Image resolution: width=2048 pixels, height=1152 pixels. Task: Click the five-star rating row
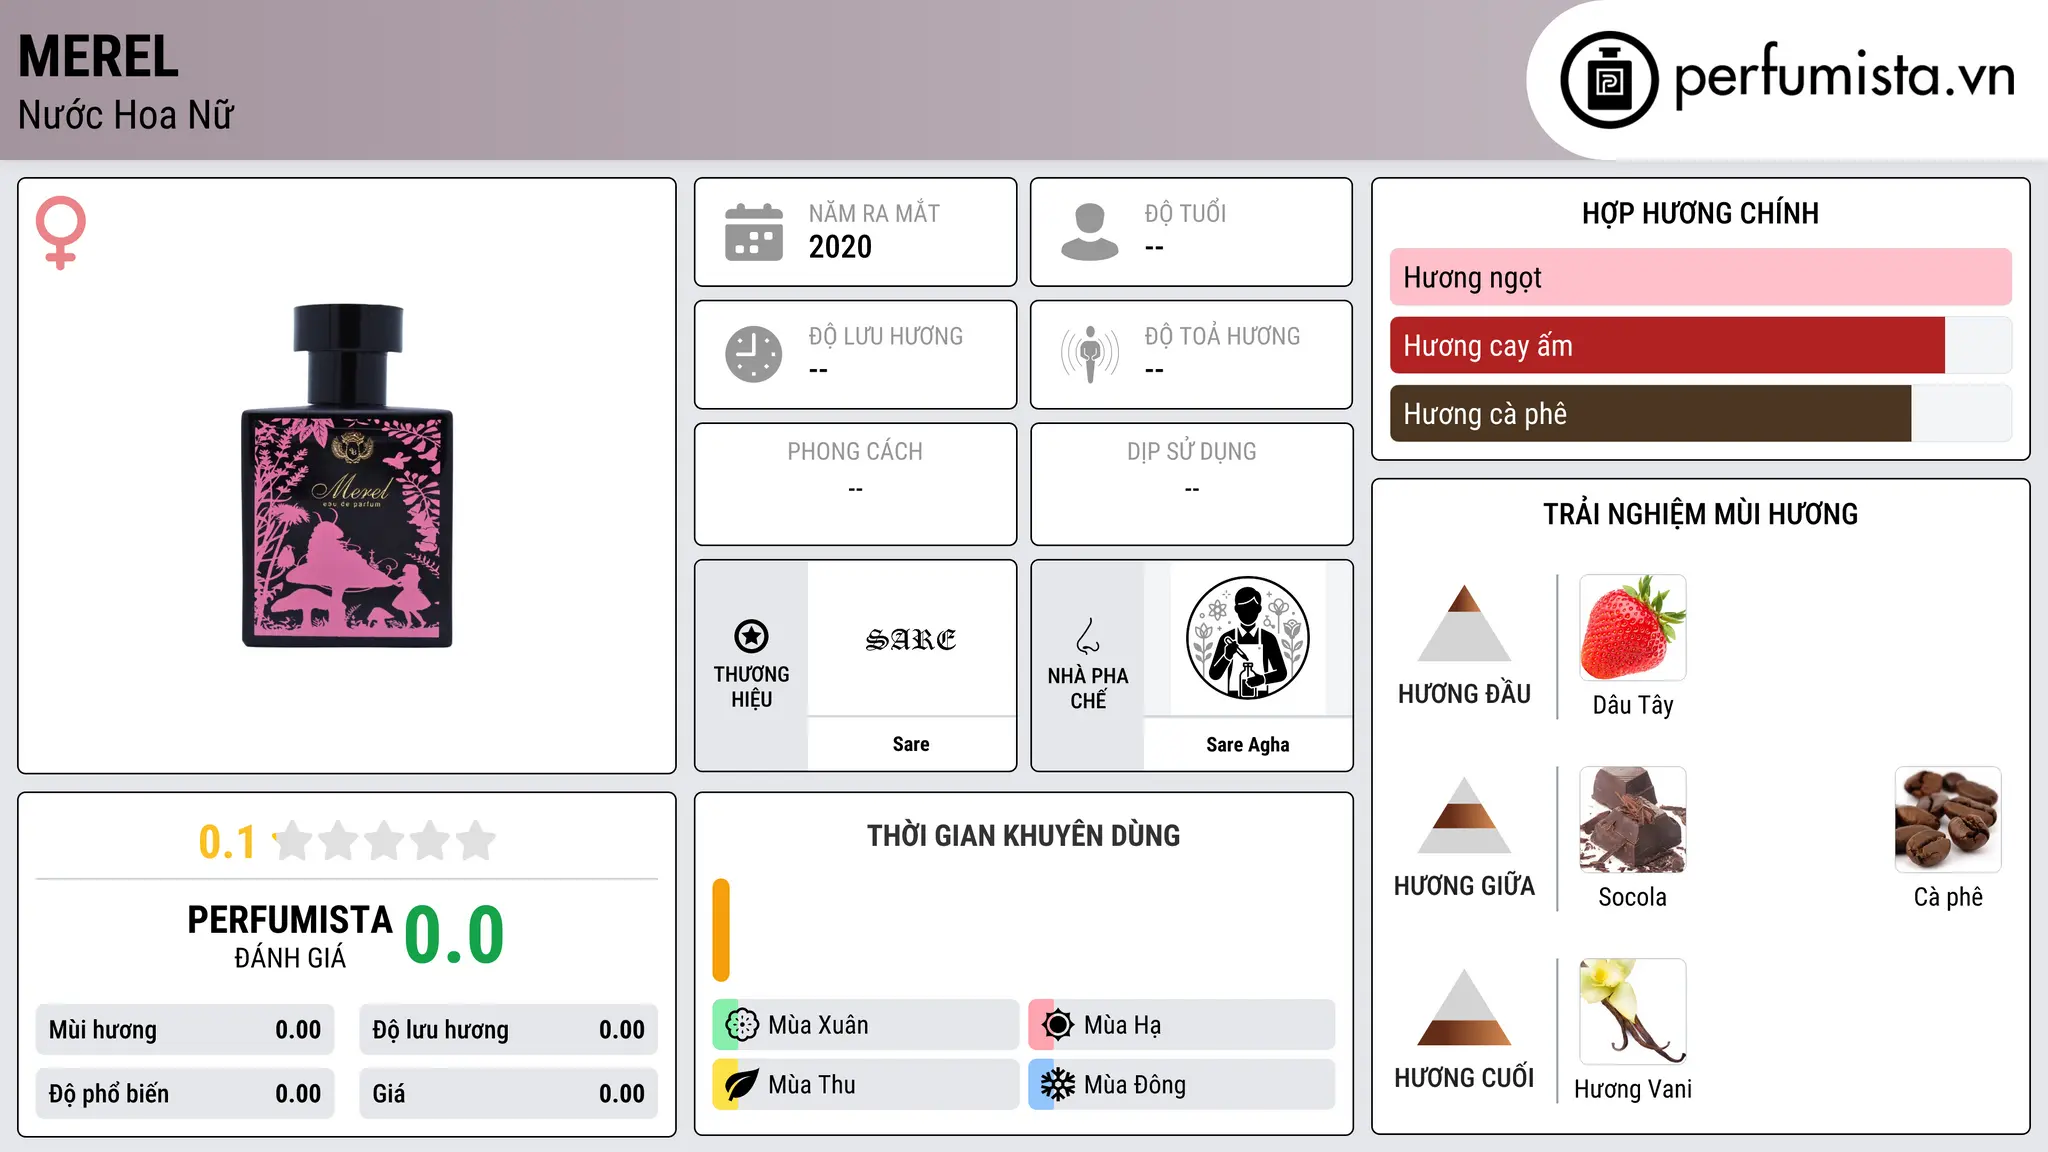[384, 841]
